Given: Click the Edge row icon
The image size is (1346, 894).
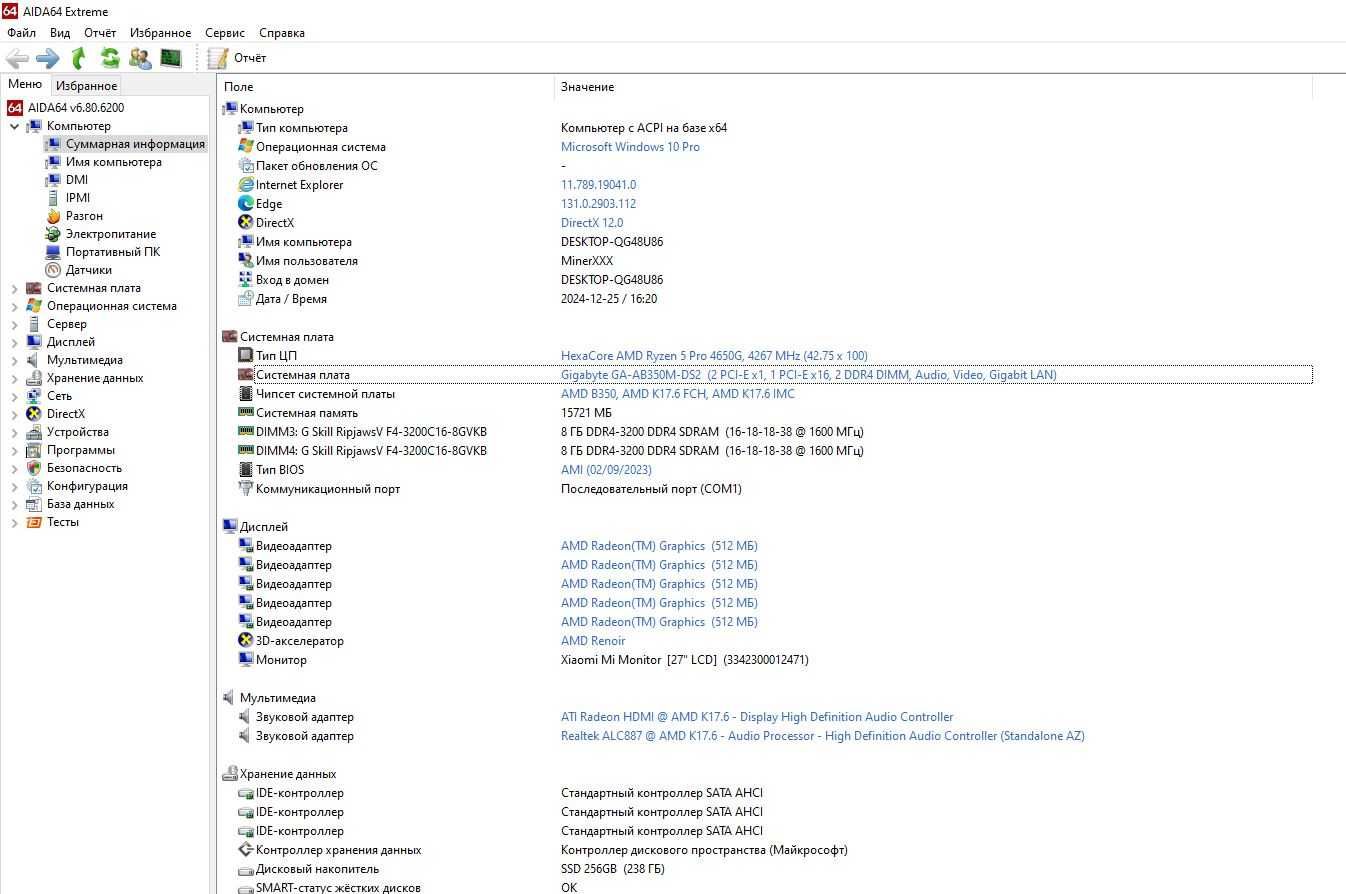Looking at the screenshot, I should (x=246, y=204).
